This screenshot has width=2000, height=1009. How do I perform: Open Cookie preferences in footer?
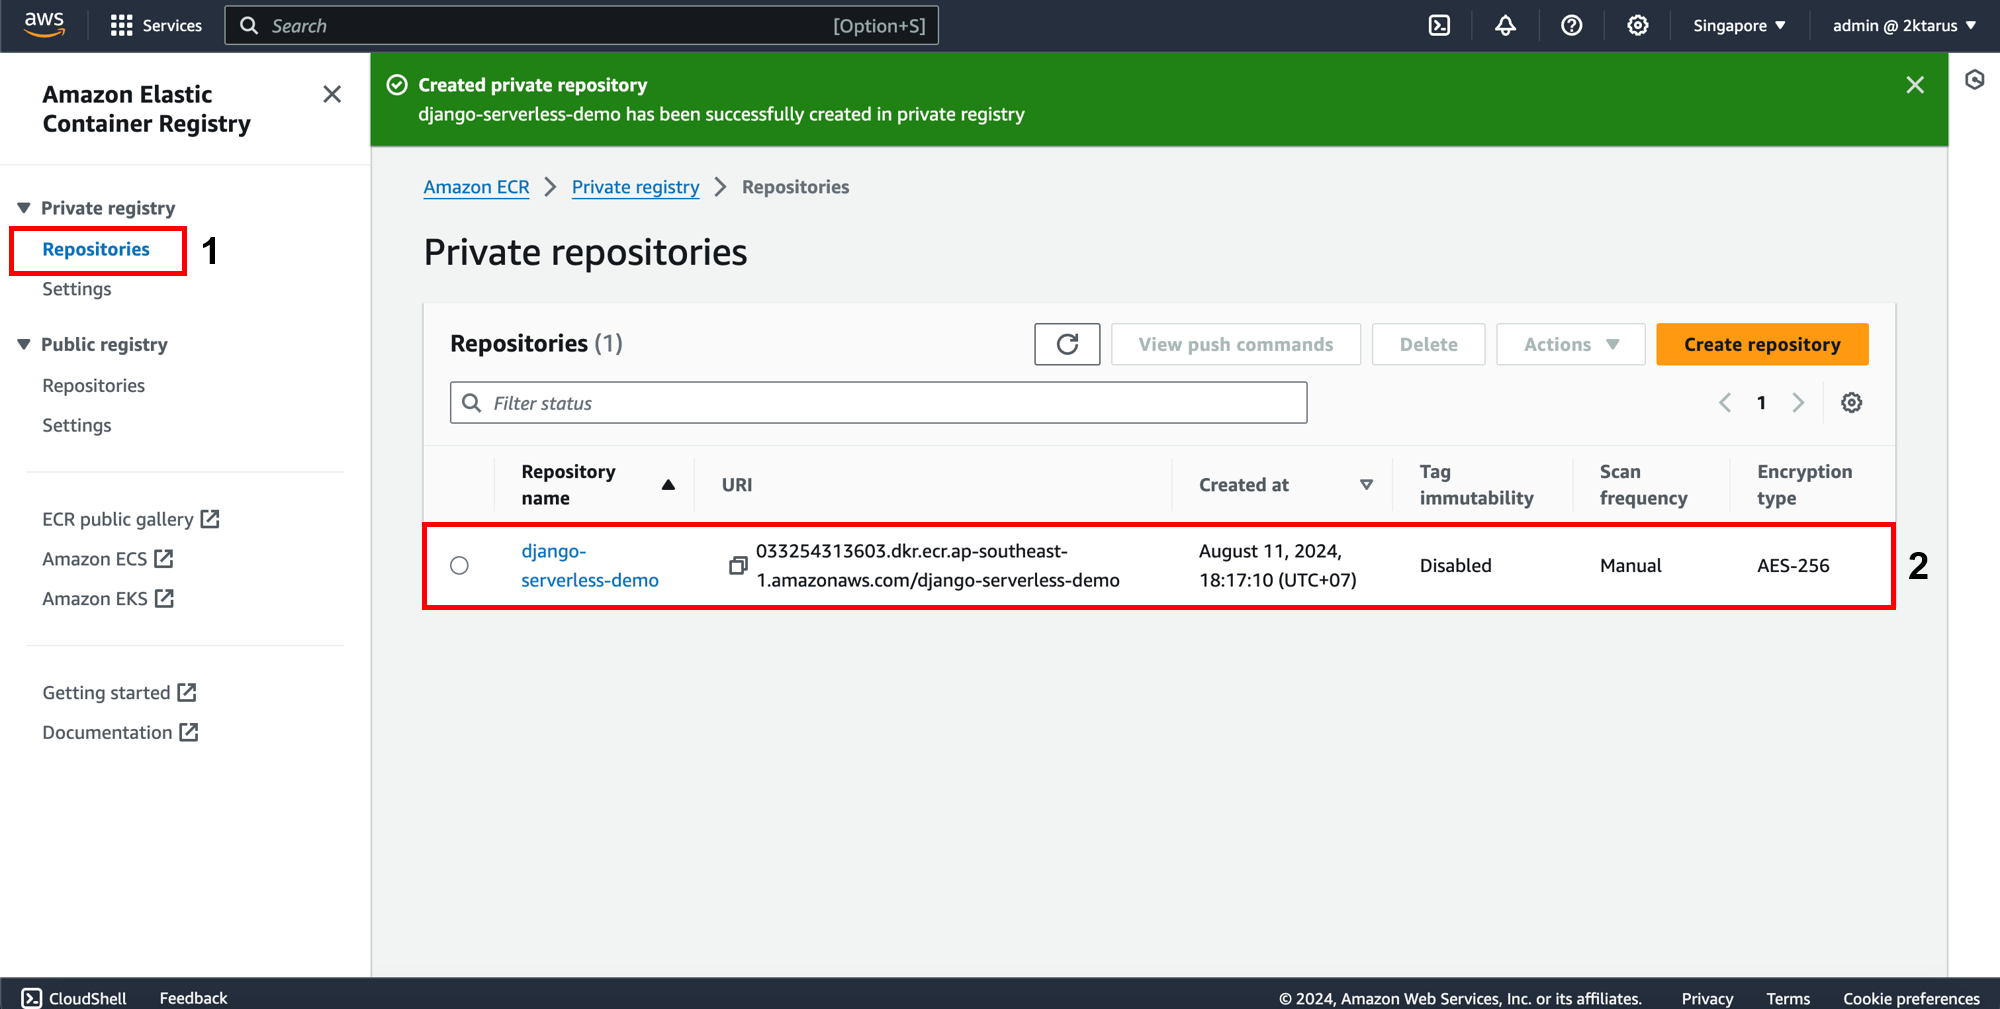coord(1911,998)
